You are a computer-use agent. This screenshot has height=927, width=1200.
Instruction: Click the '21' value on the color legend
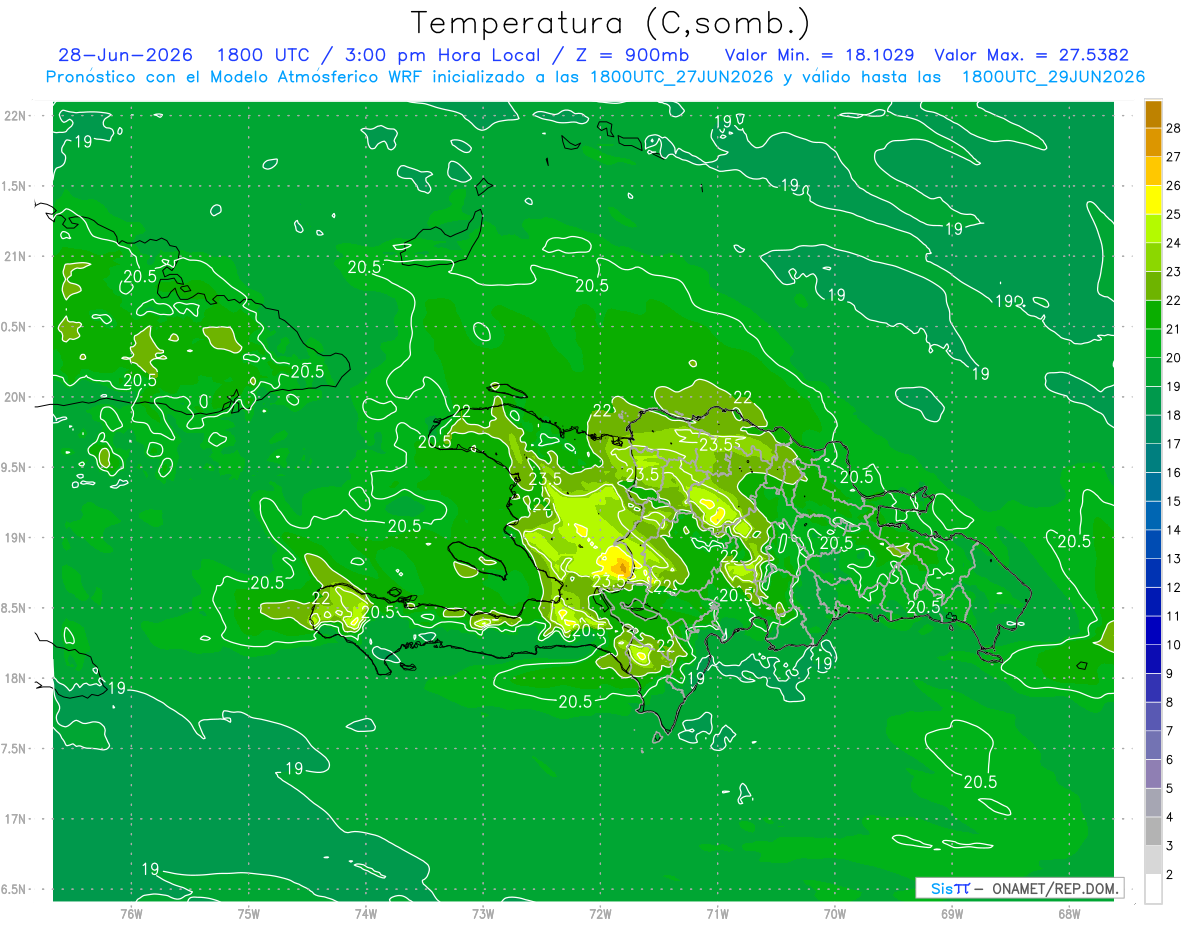coord(1175,329)
